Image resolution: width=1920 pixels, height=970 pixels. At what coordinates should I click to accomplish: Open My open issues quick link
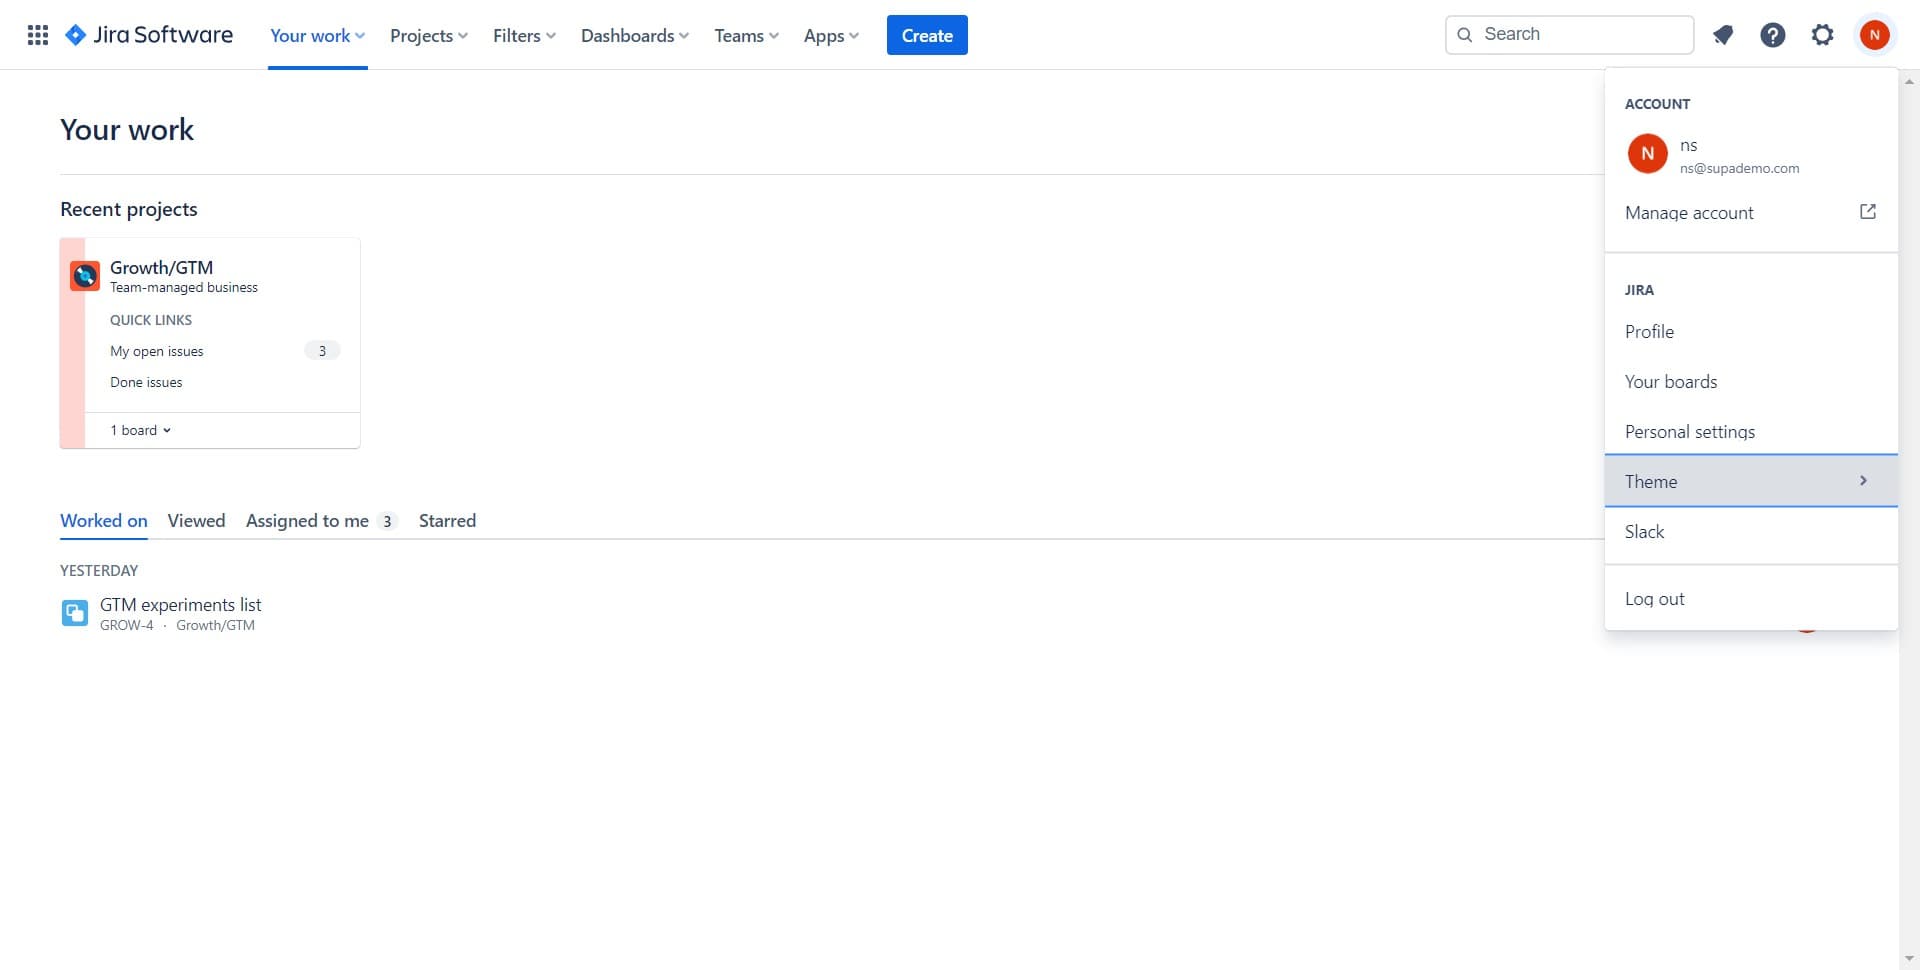pyautogui.click(x=156, y=351)
